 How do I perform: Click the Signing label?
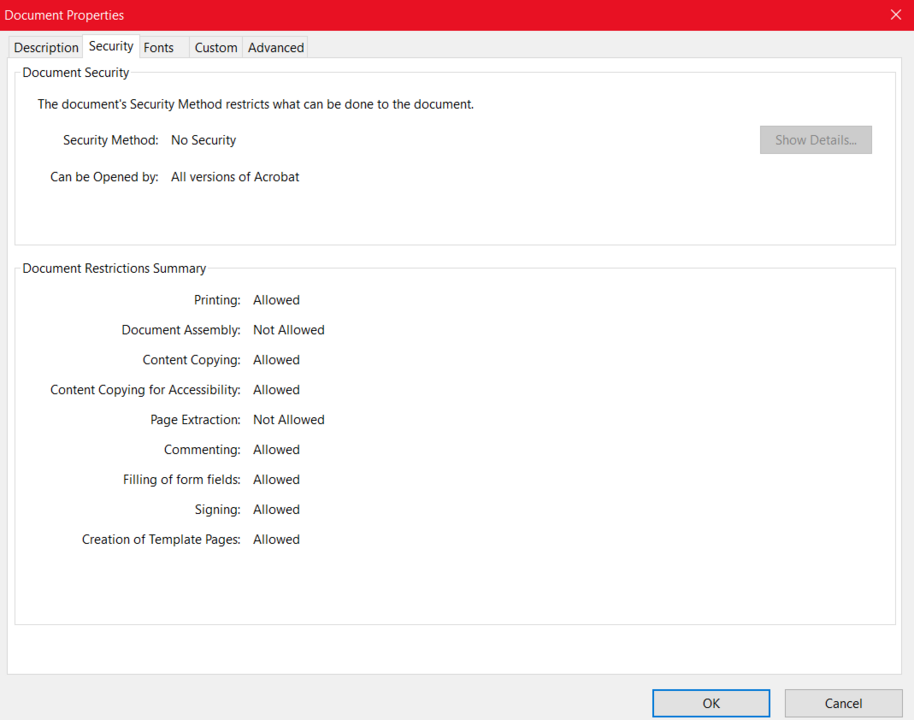tap(217, 510)
